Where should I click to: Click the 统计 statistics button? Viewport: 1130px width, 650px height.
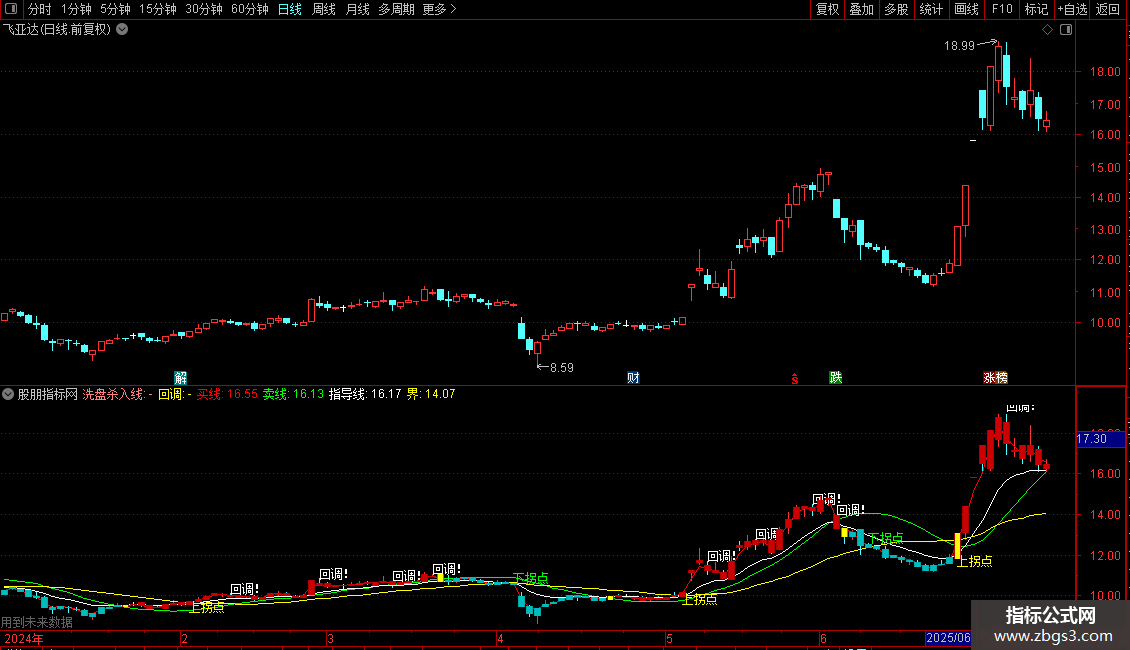click(x=930, y=9)
